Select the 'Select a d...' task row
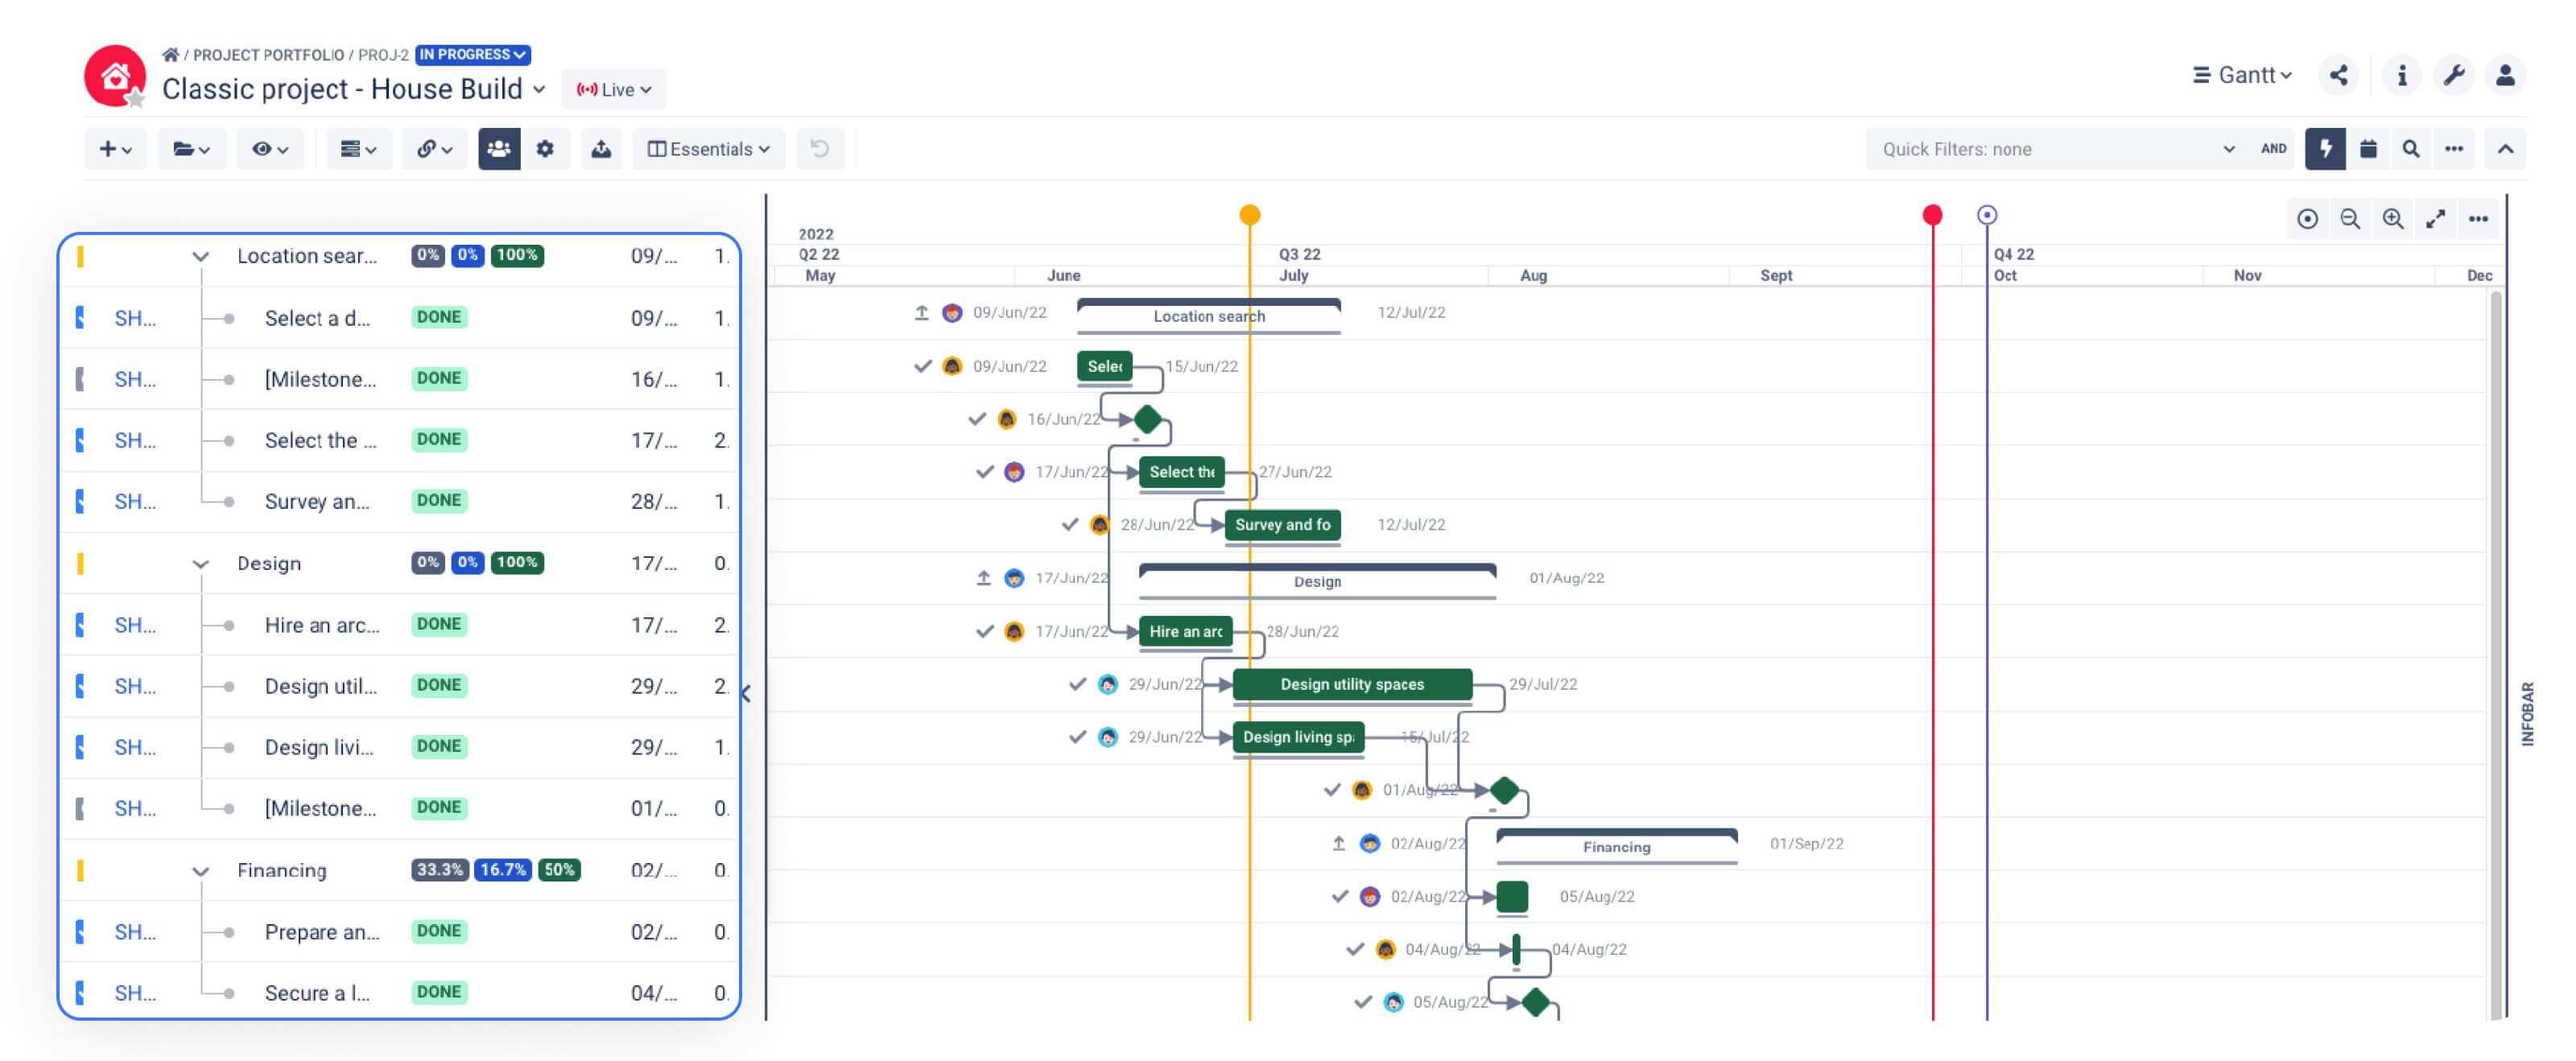 pos(399,318)
